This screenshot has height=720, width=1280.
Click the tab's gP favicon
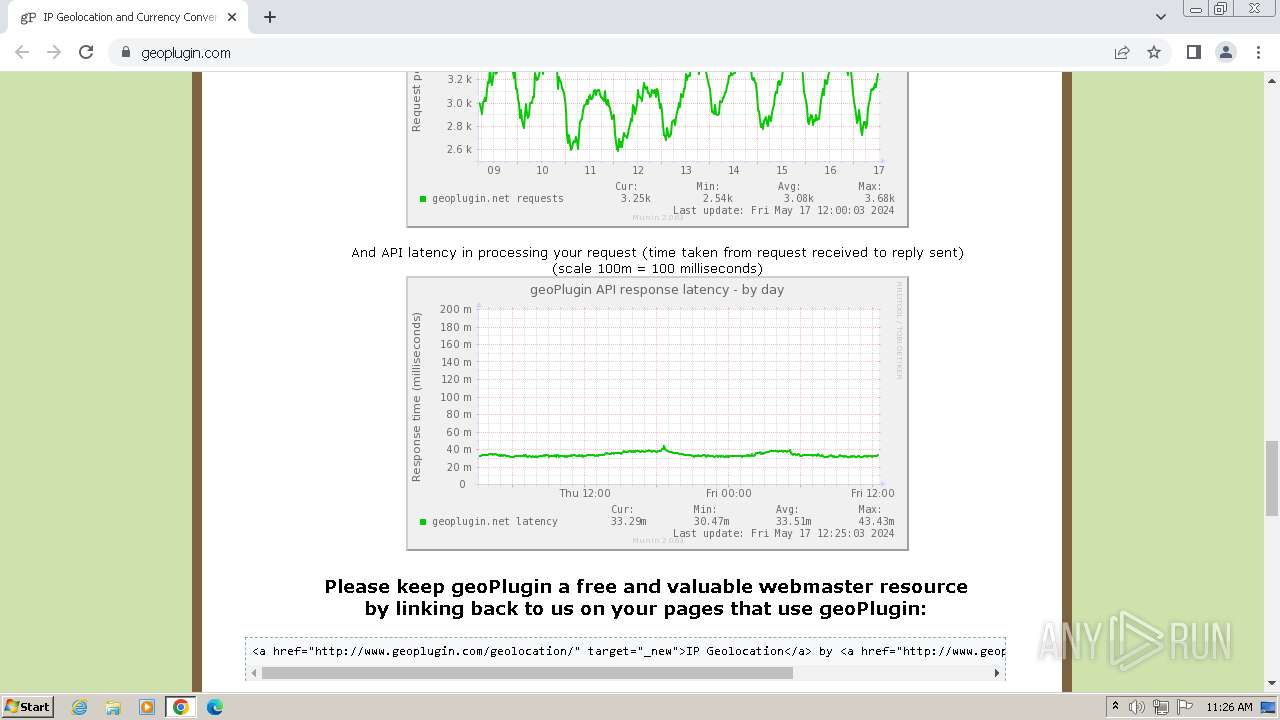(28, 17)
